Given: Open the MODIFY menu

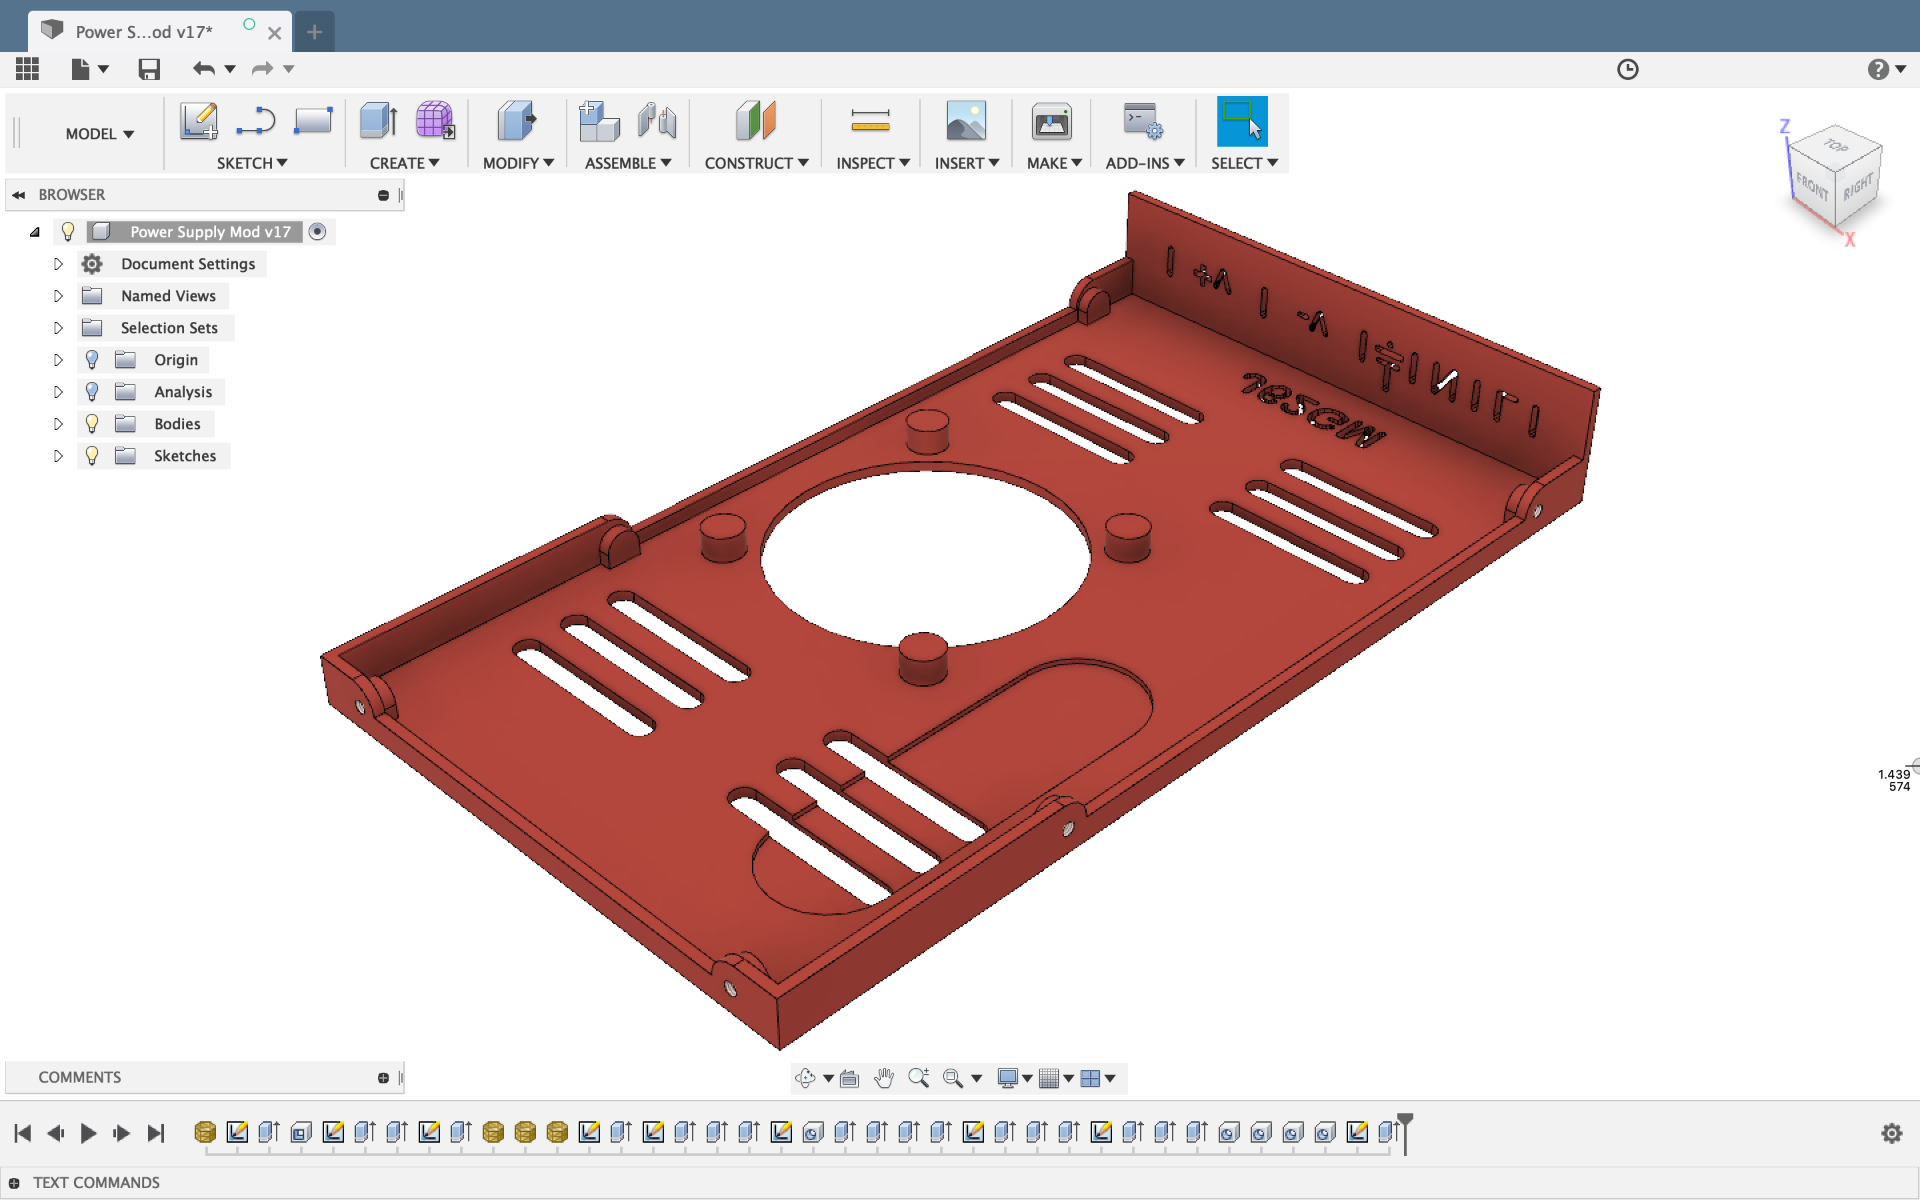Looking at the screenshot, I should pyautogui.click(x=518, y=163).
